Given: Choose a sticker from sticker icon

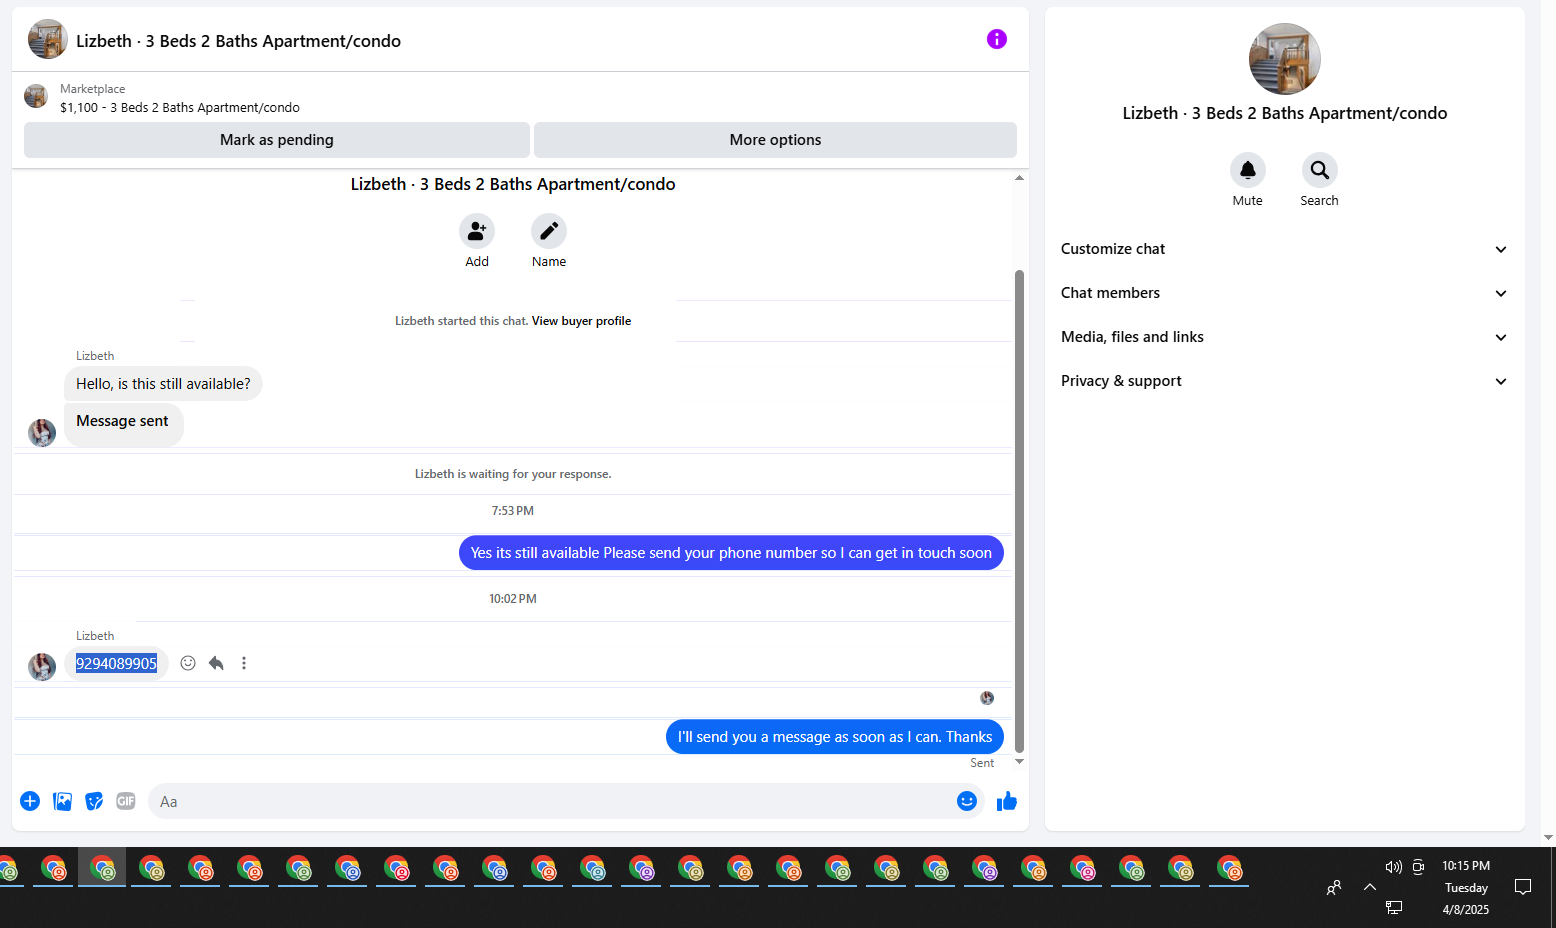Looking at the screenshot, I should [94, 801].
